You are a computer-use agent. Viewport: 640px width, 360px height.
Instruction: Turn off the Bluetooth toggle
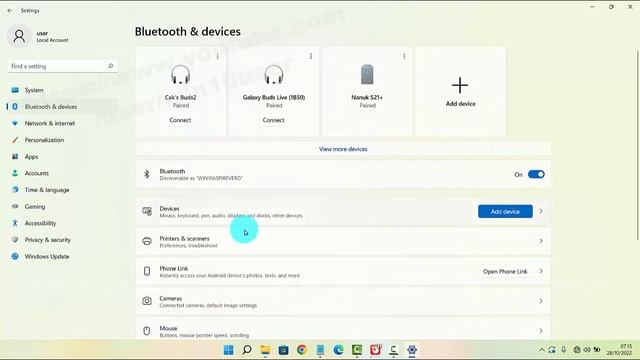pos(536,174)
